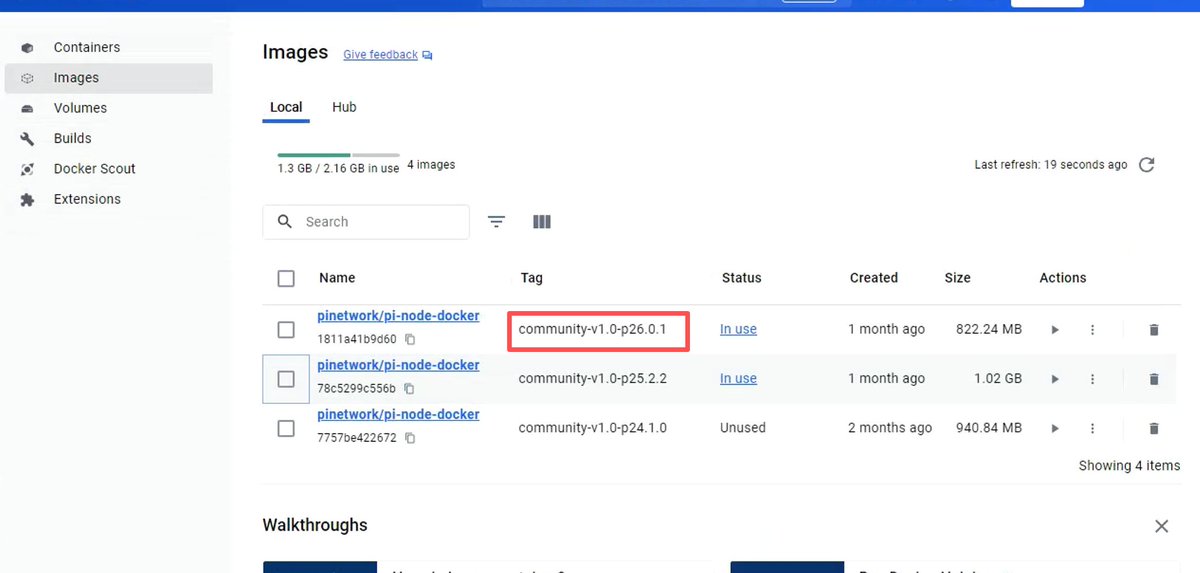Viewport: 1200px width, 573px height.
Task: Click the 1.02 GB size value
Action: tap(998, 379)
